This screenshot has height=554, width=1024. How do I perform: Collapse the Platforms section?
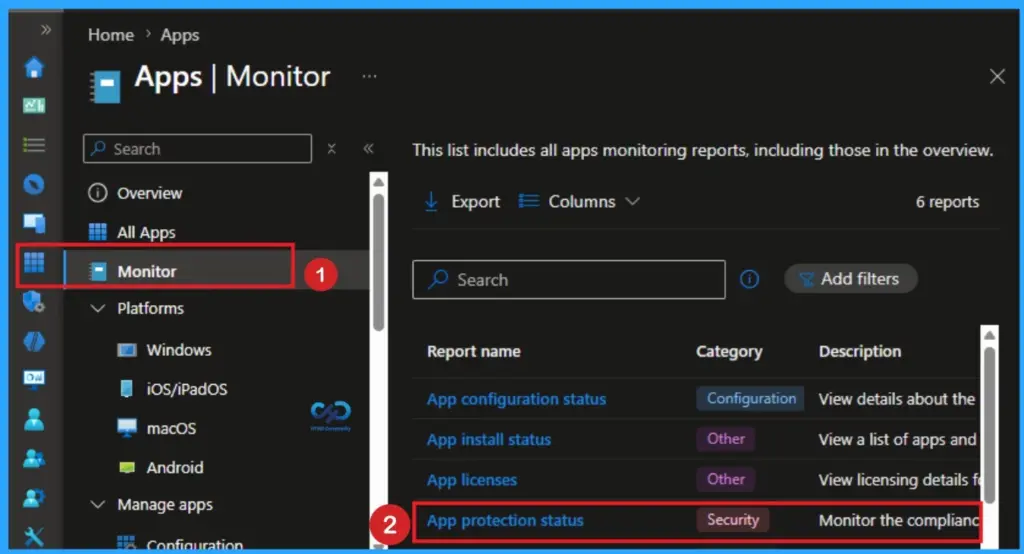(97, 308)
